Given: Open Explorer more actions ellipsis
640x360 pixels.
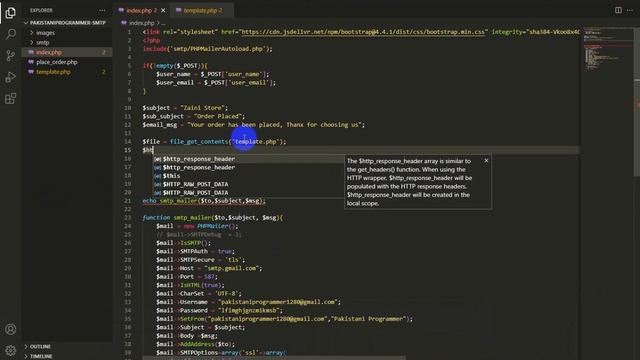Looking at the screenshot, I should pyautogui.click(x=102, y=10).
